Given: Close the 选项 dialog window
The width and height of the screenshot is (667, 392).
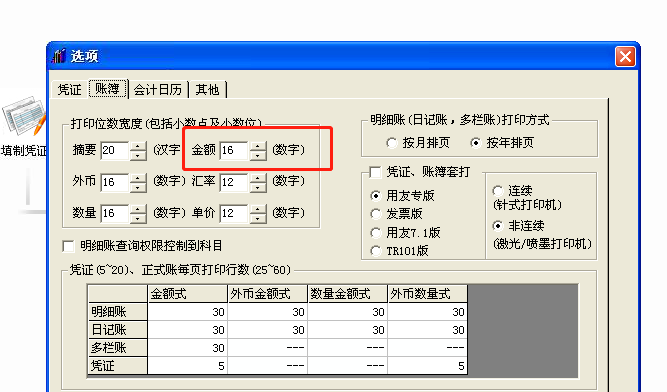Looking at the screenshot, I should click(x=625, y=56).
